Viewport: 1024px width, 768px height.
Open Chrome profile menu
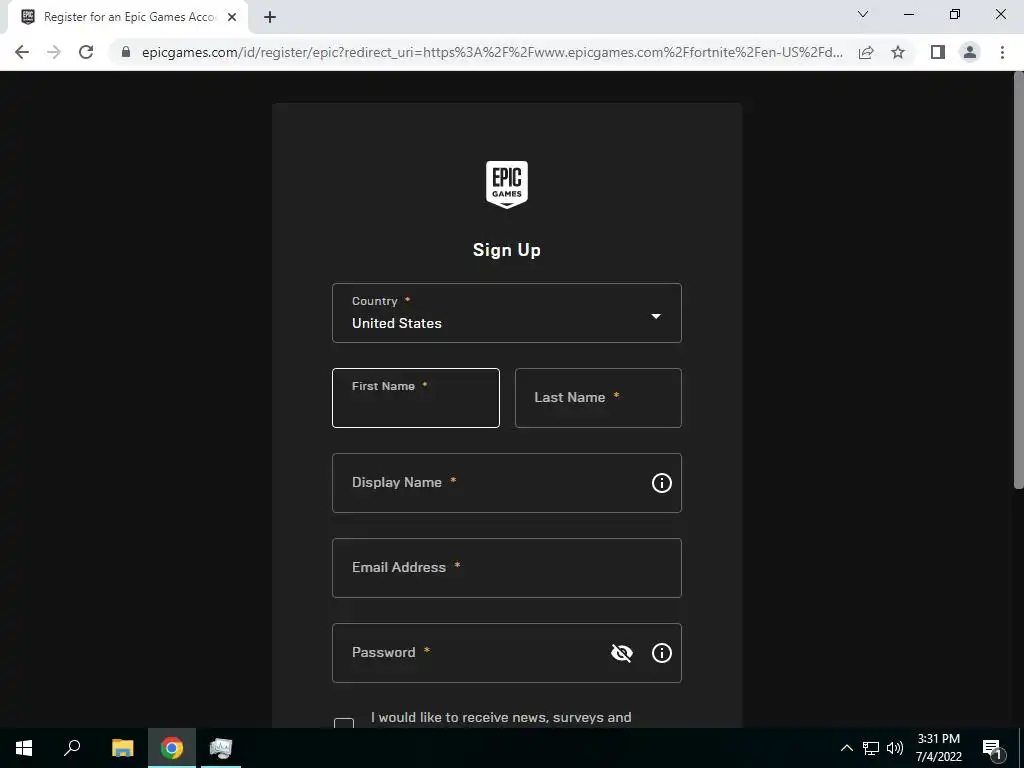(970, 52)
